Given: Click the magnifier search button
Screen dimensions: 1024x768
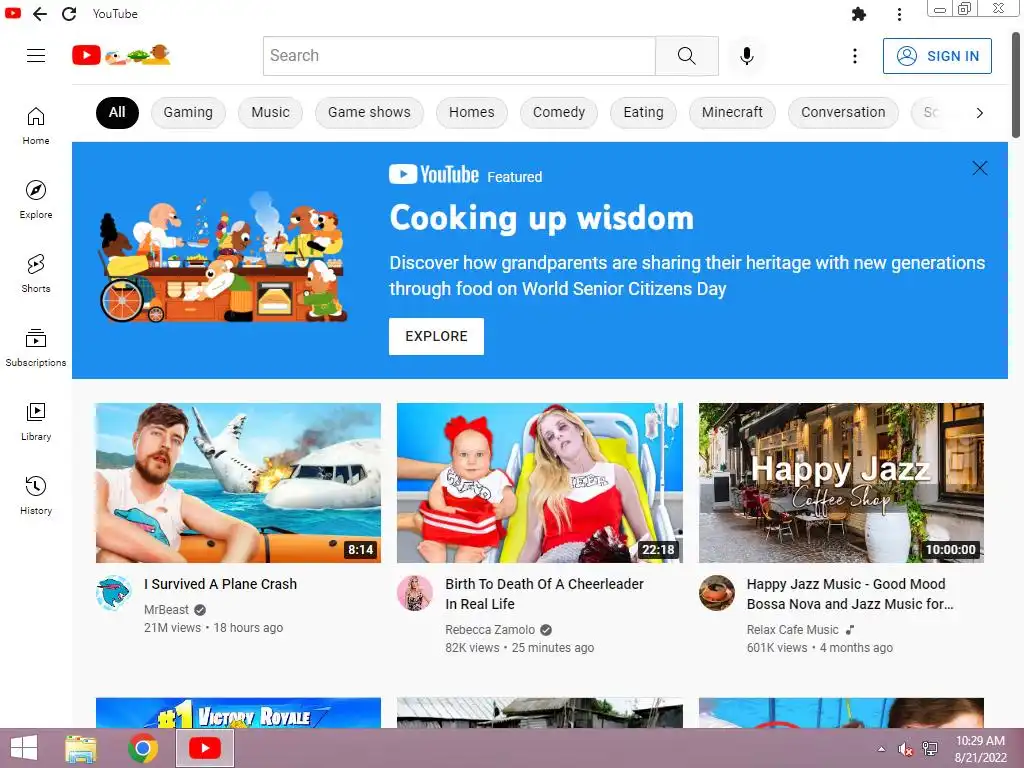Looking at the screenshot, I should click(686, 56).
